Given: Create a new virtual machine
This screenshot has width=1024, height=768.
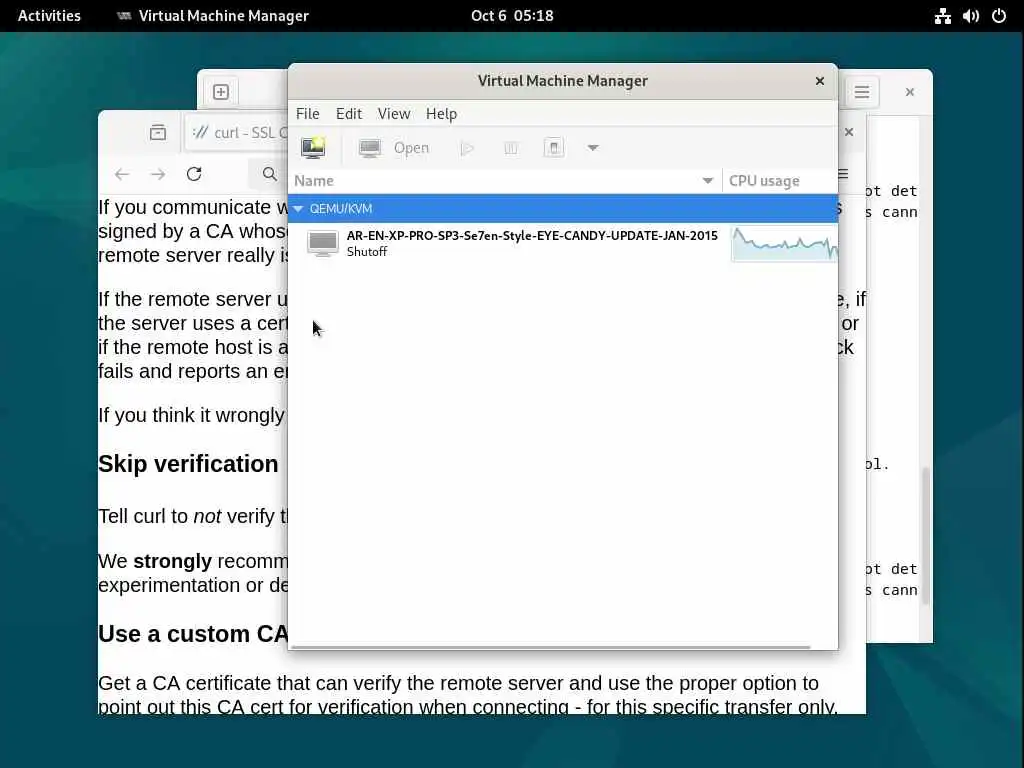Looking at the screenshot, I should (x=313, y=148).
